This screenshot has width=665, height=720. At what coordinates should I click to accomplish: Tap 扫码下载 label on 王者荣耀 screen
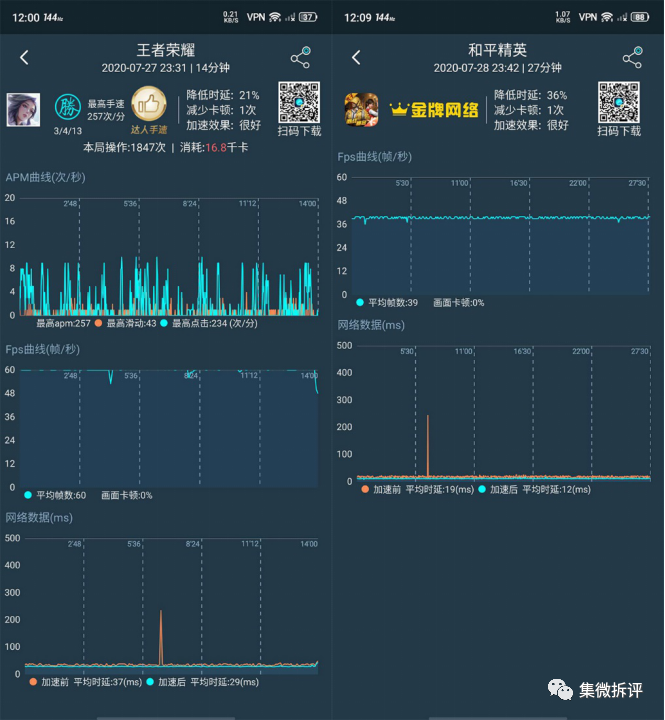click(299, 131)
